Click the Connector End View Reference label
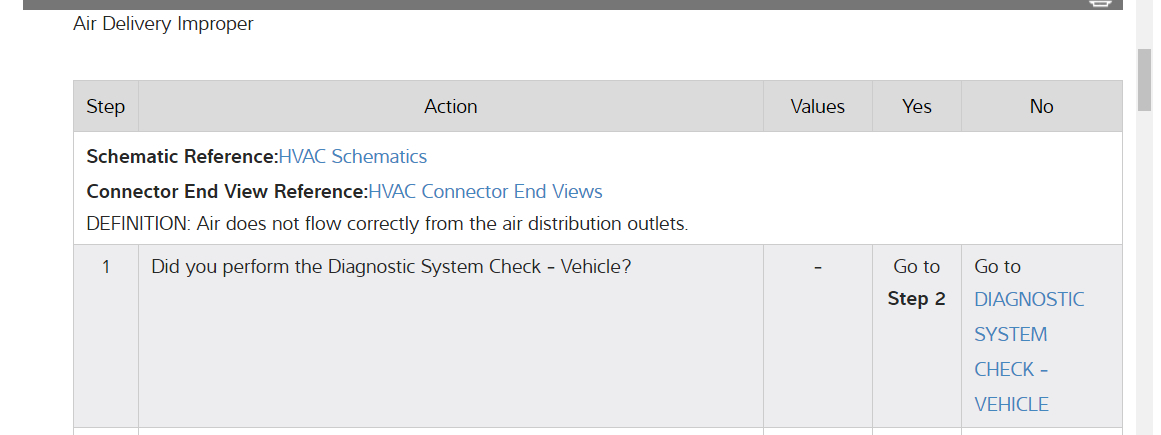This screenshot has height=435, width=1161. tap(227, 192)
